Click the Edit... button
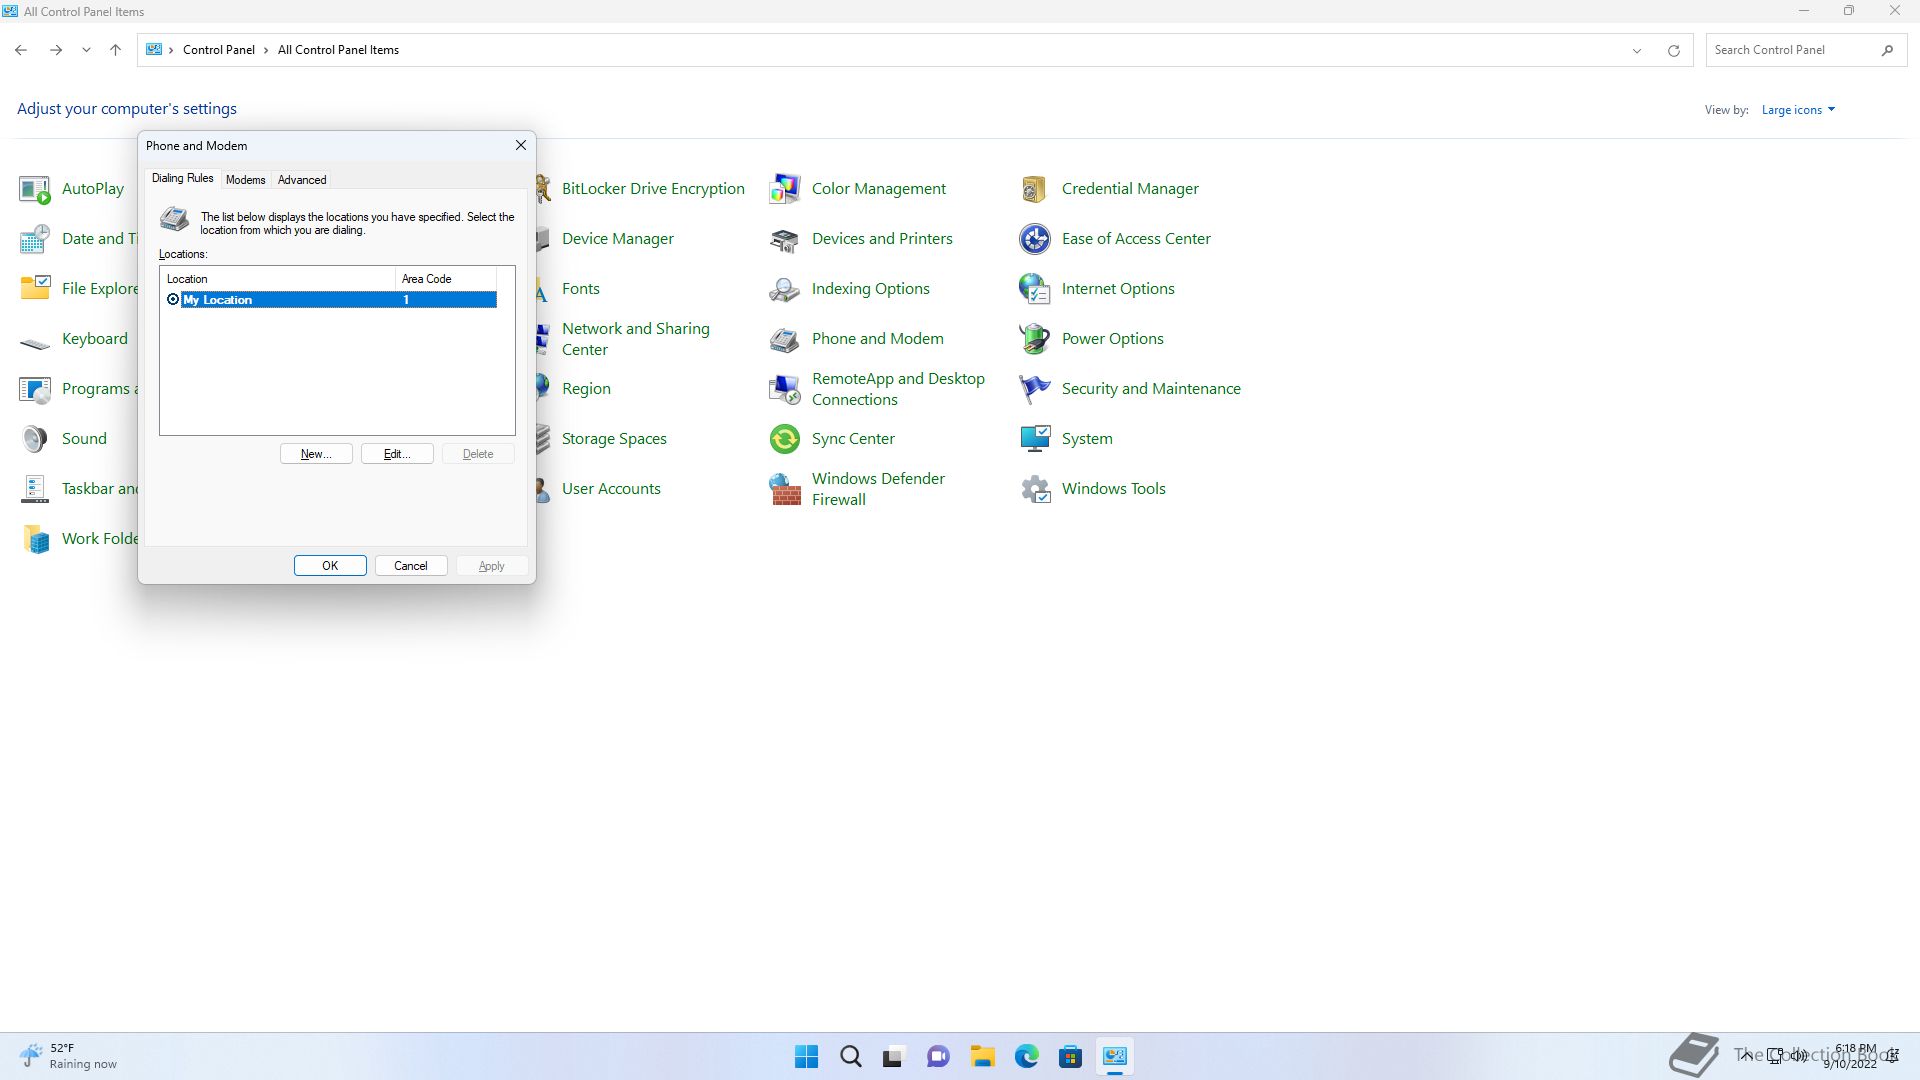Viewport: 1920px width, 1080px height. (397, 454)
